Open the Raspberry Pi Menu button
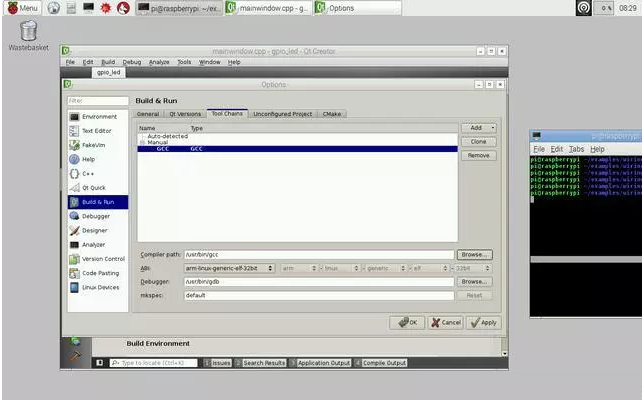This screenshot has height=400, width=643. point(22,8)
